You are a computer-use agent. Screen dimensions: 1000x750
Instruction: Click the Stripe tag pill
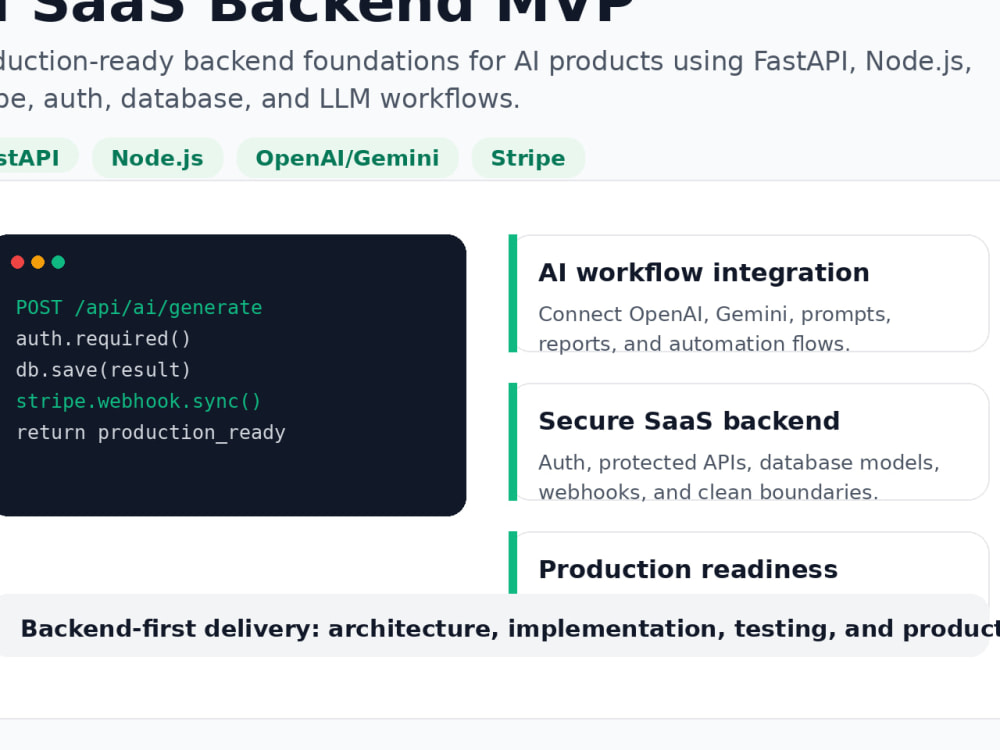[528, 158]
